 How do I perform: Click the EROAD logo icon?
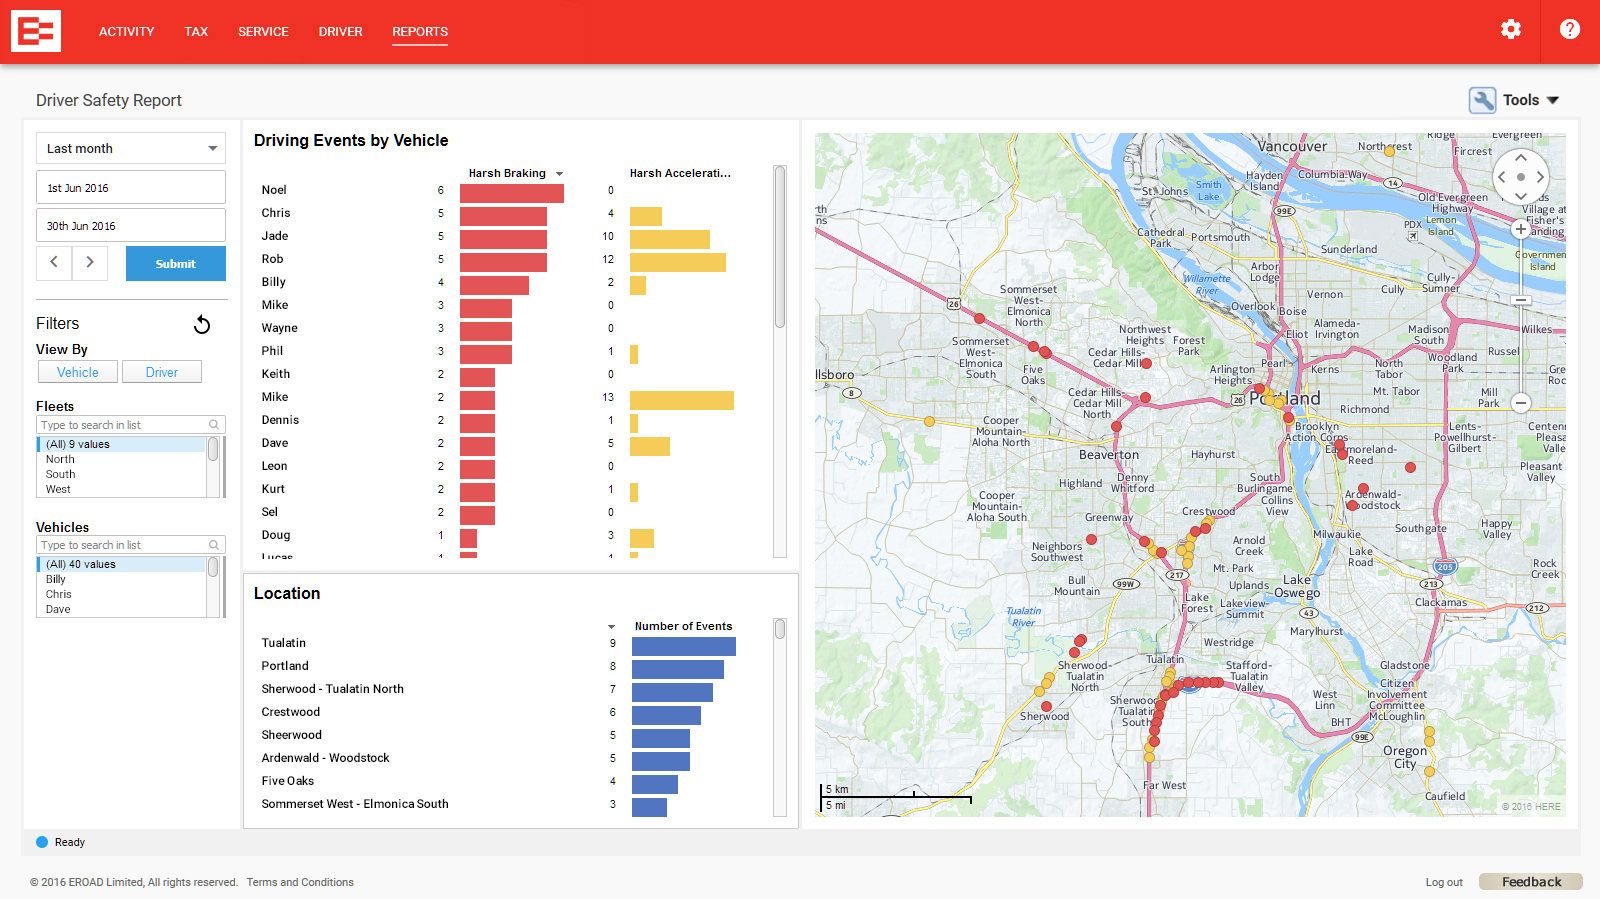tap(36, 31)
